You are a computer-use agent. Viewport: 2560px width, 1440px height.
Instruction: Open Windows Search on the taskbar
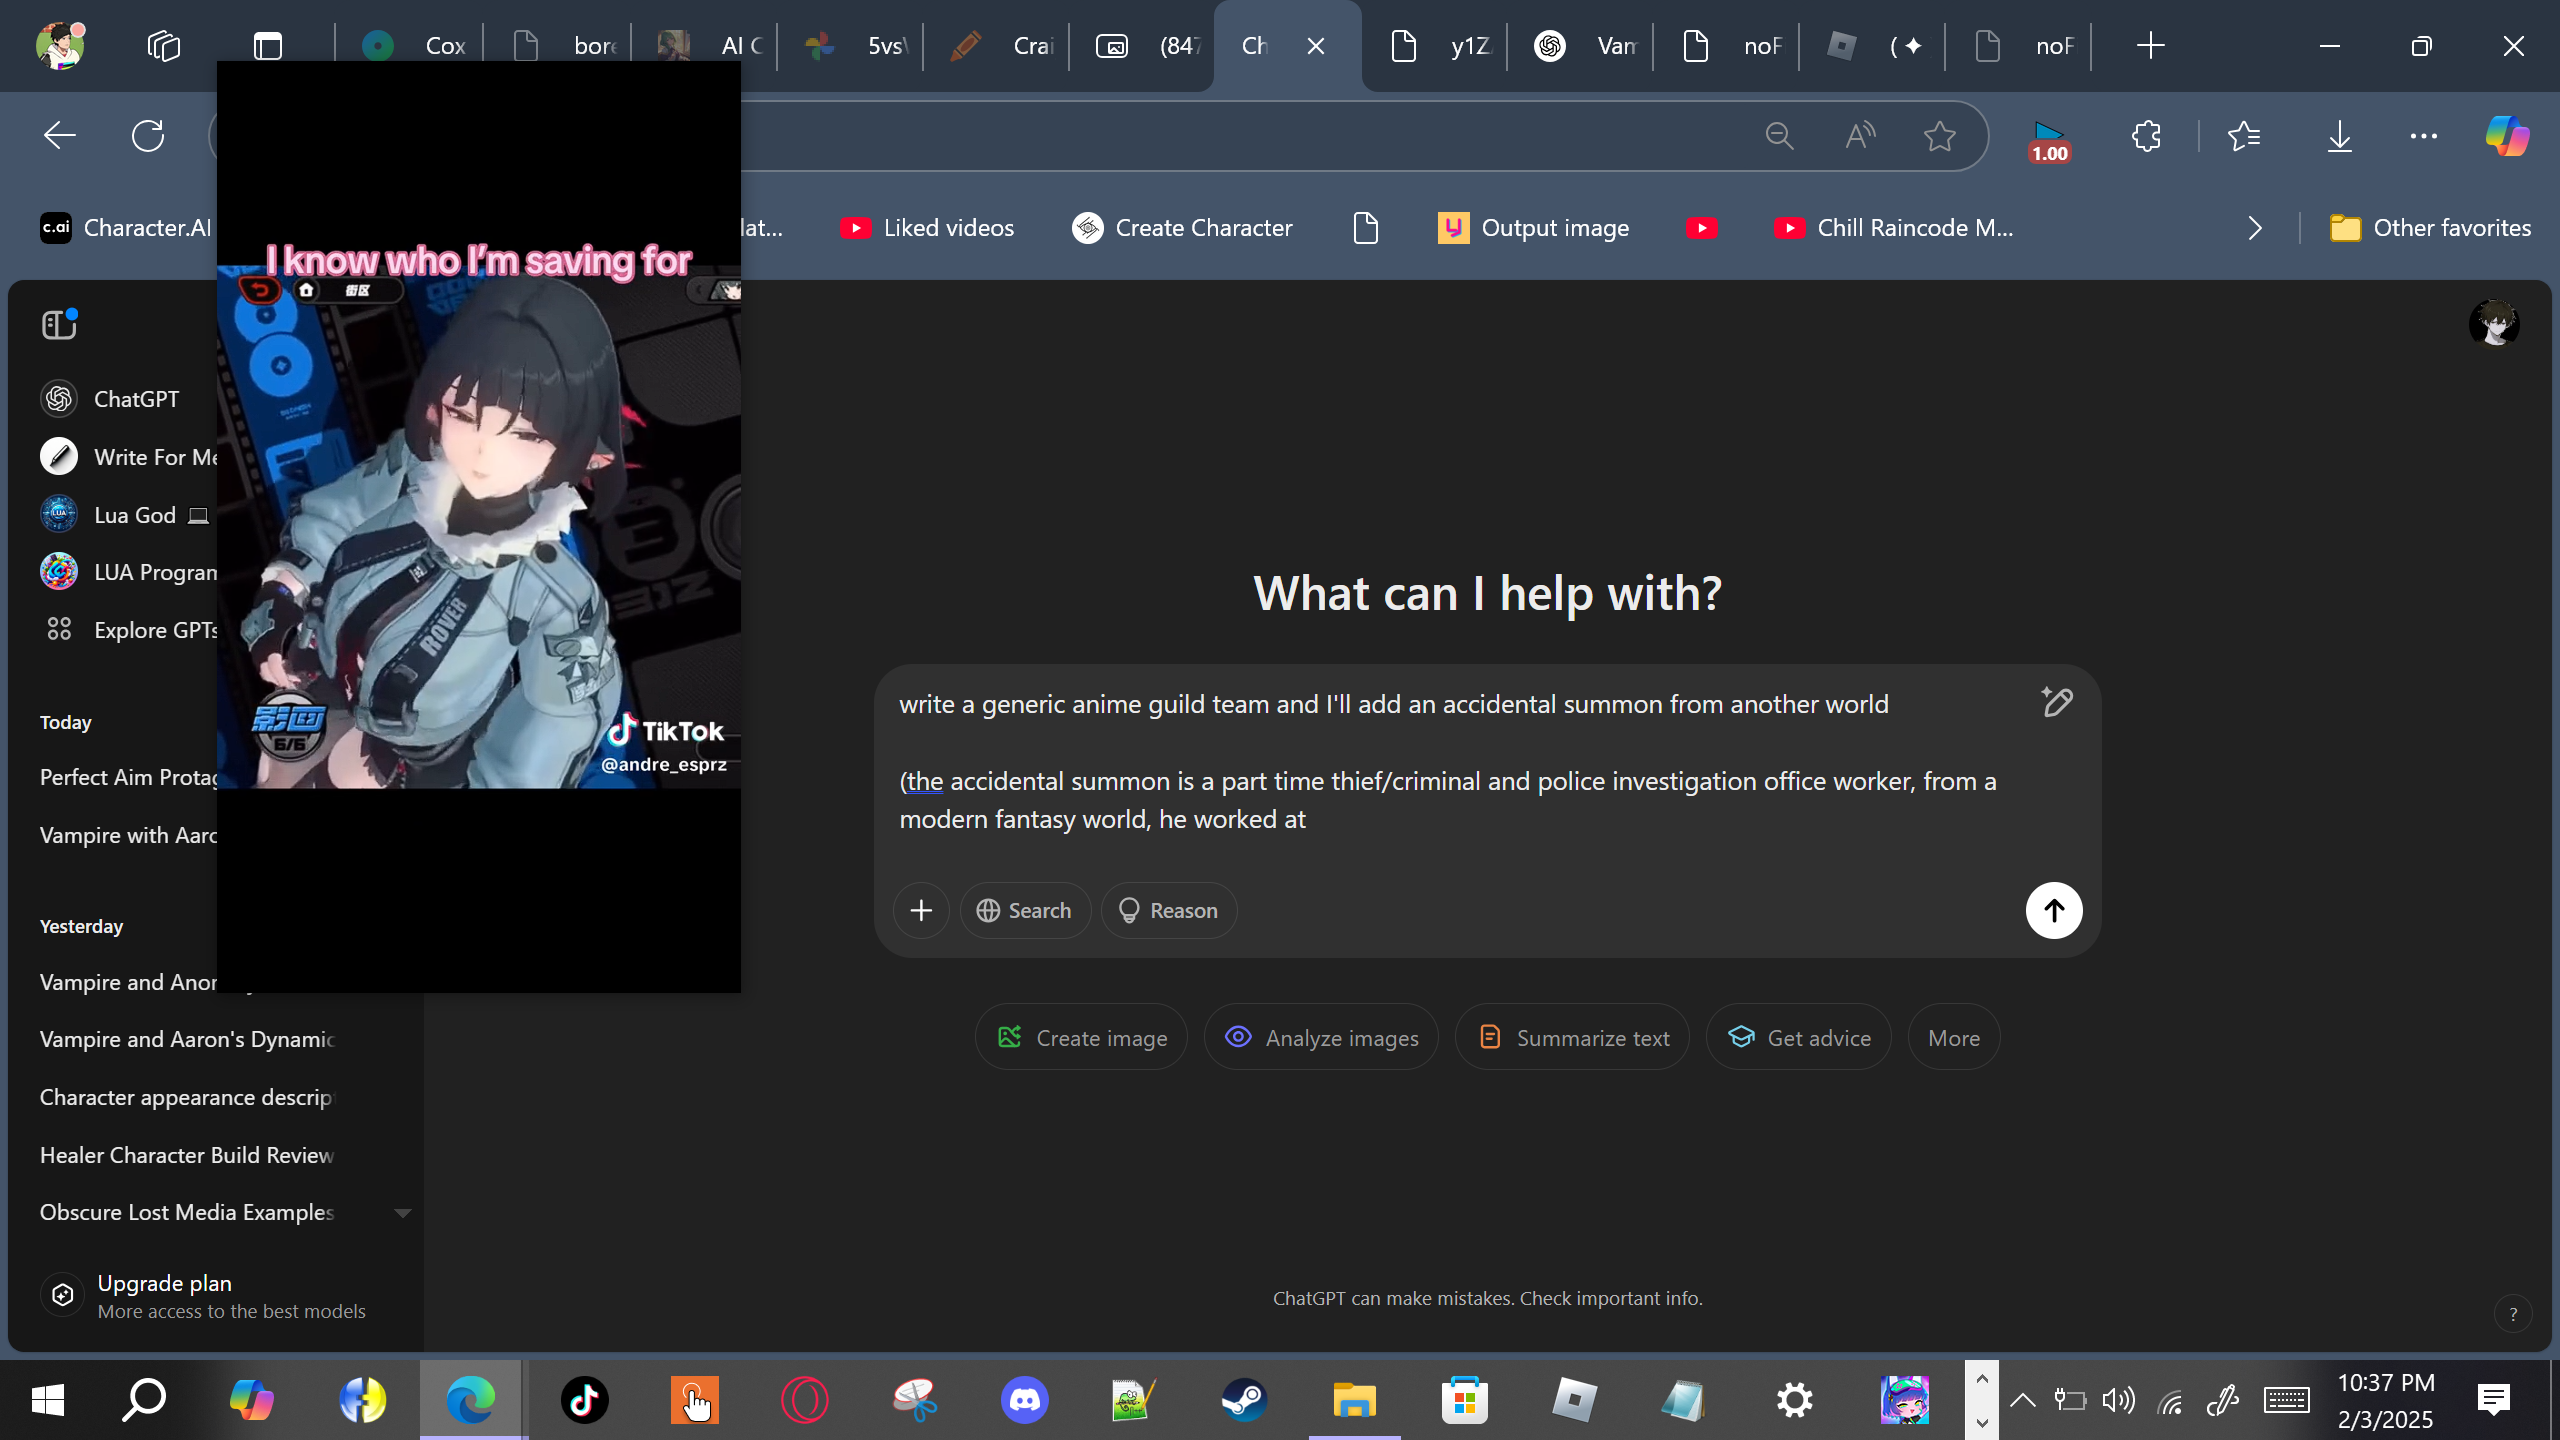pos(144,1400)
